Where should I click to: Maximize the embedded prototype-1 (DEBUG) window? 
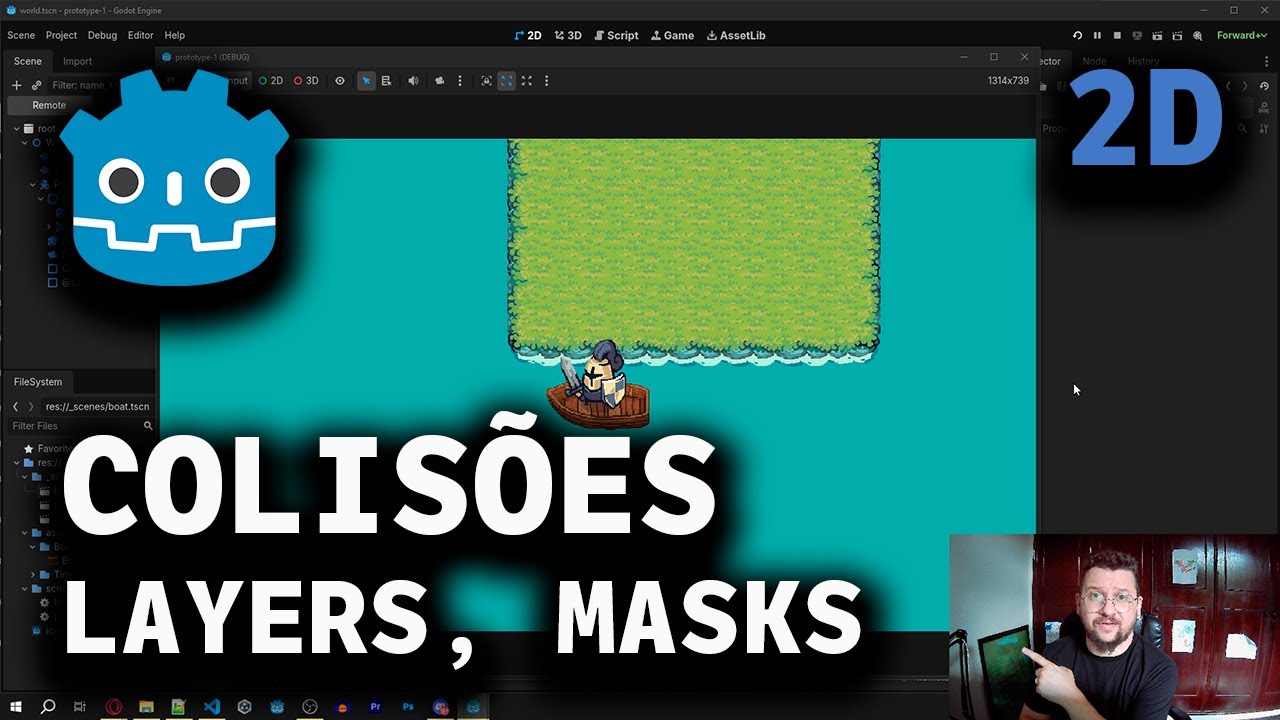(993, 57)
